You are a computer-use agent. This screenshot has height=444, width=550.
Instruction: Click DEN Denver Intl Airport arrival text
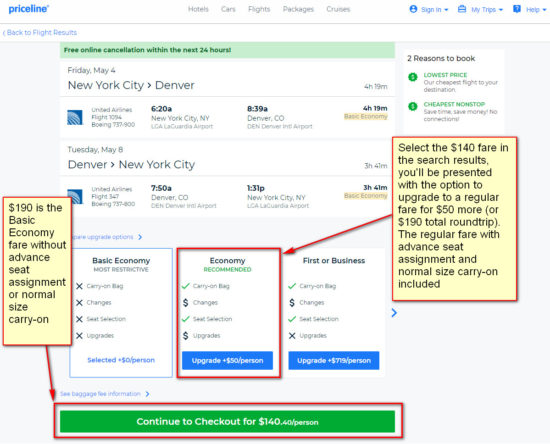click(x=280, y=127)
